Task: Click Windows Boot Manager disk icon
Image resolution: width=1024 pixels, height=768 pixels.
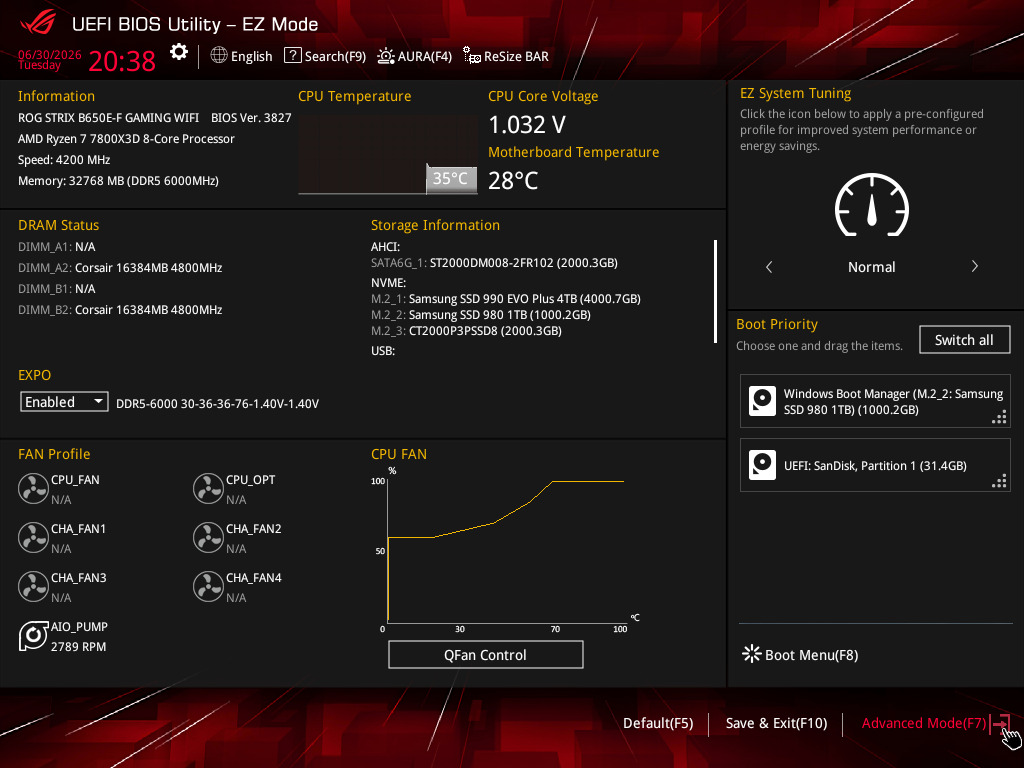Action: (762, 401)
